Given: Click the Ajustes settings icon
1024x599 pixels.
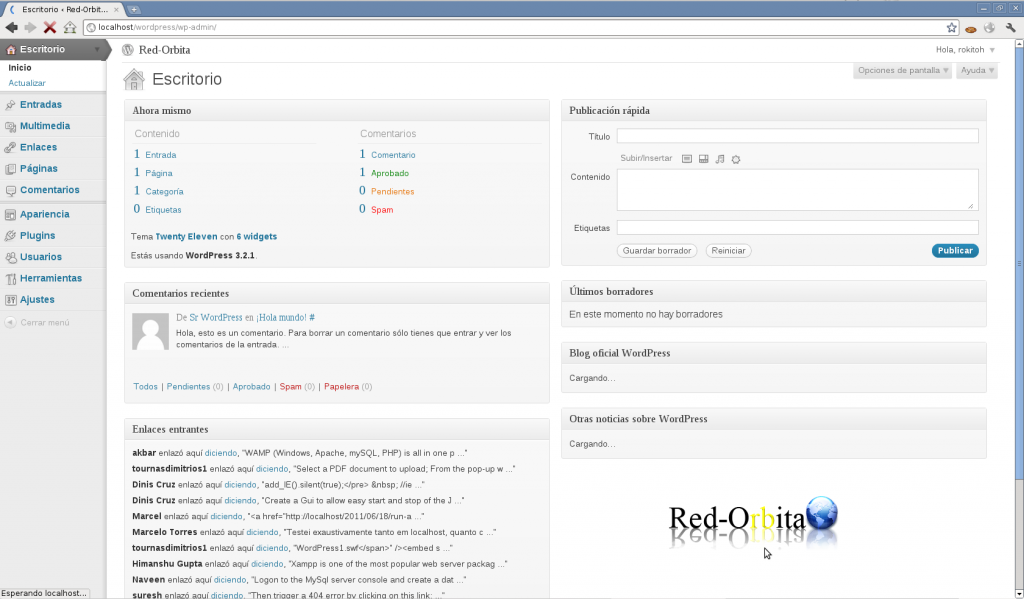Looking at the screenshot, I should click(x=10, y=300).
